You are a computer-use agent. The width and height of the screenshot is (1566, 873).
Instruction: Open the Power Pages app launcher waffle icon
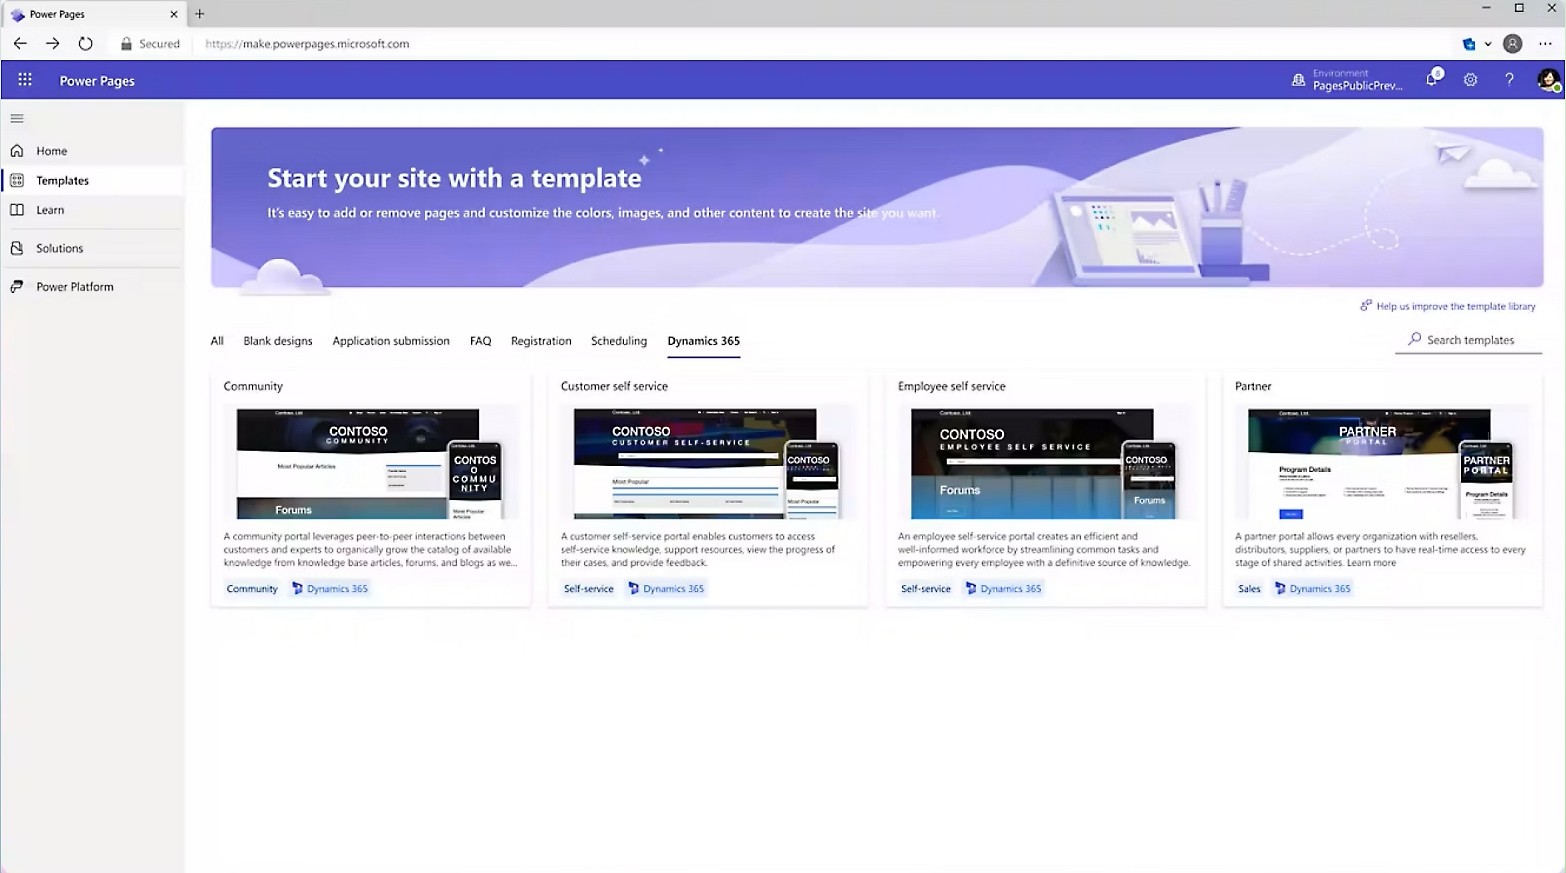pyautogui.click(x=25, y=80)
